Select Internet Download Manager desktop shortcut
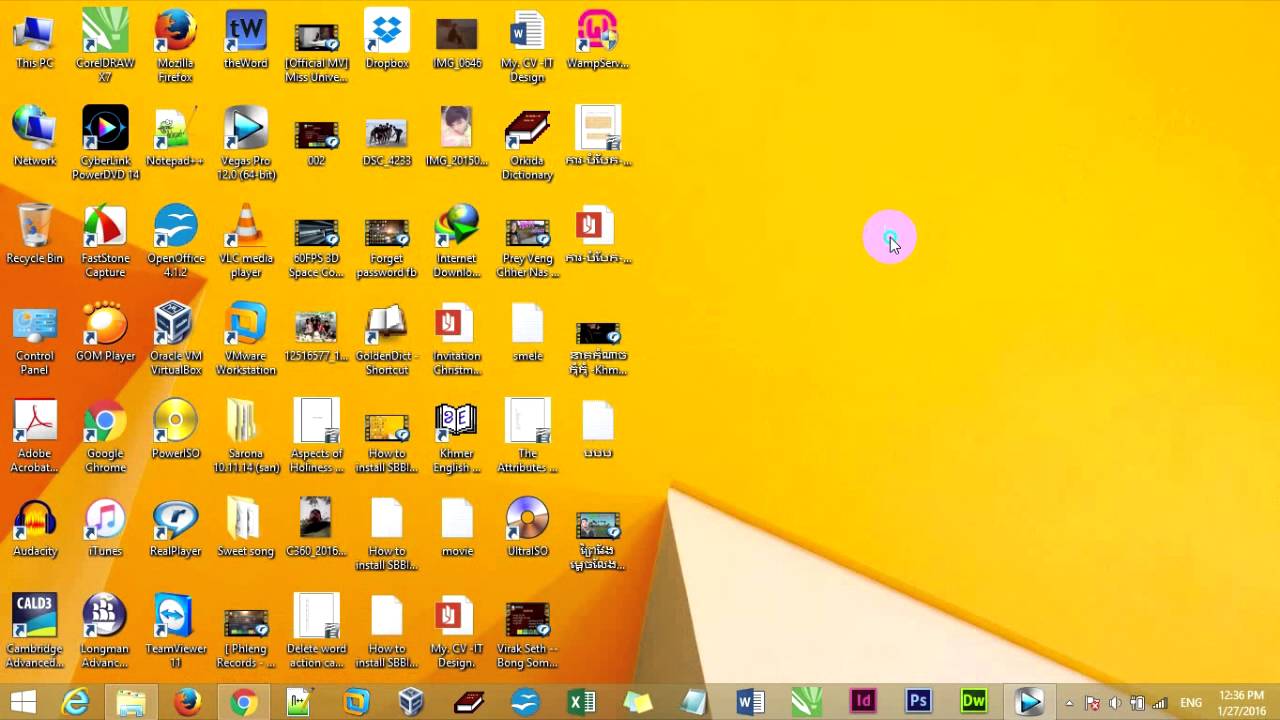This screenshot has height=720, width=1280. point(457,242)
